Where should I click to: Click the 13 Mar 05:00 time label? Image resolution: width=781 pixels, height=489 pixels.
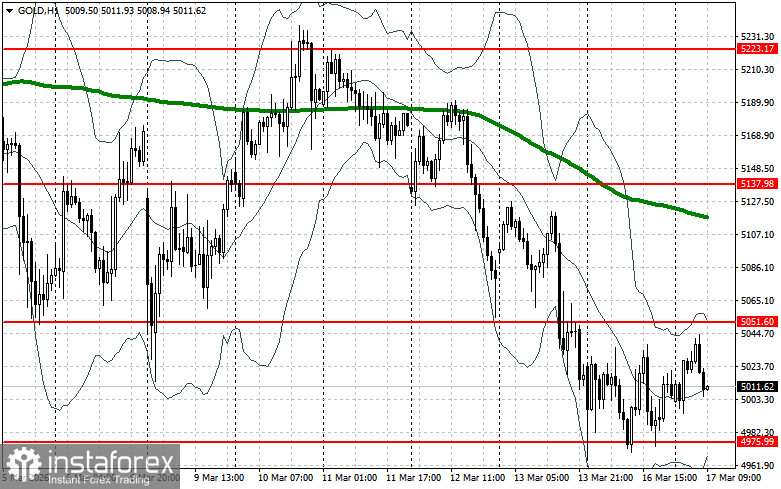coord(541,478)
